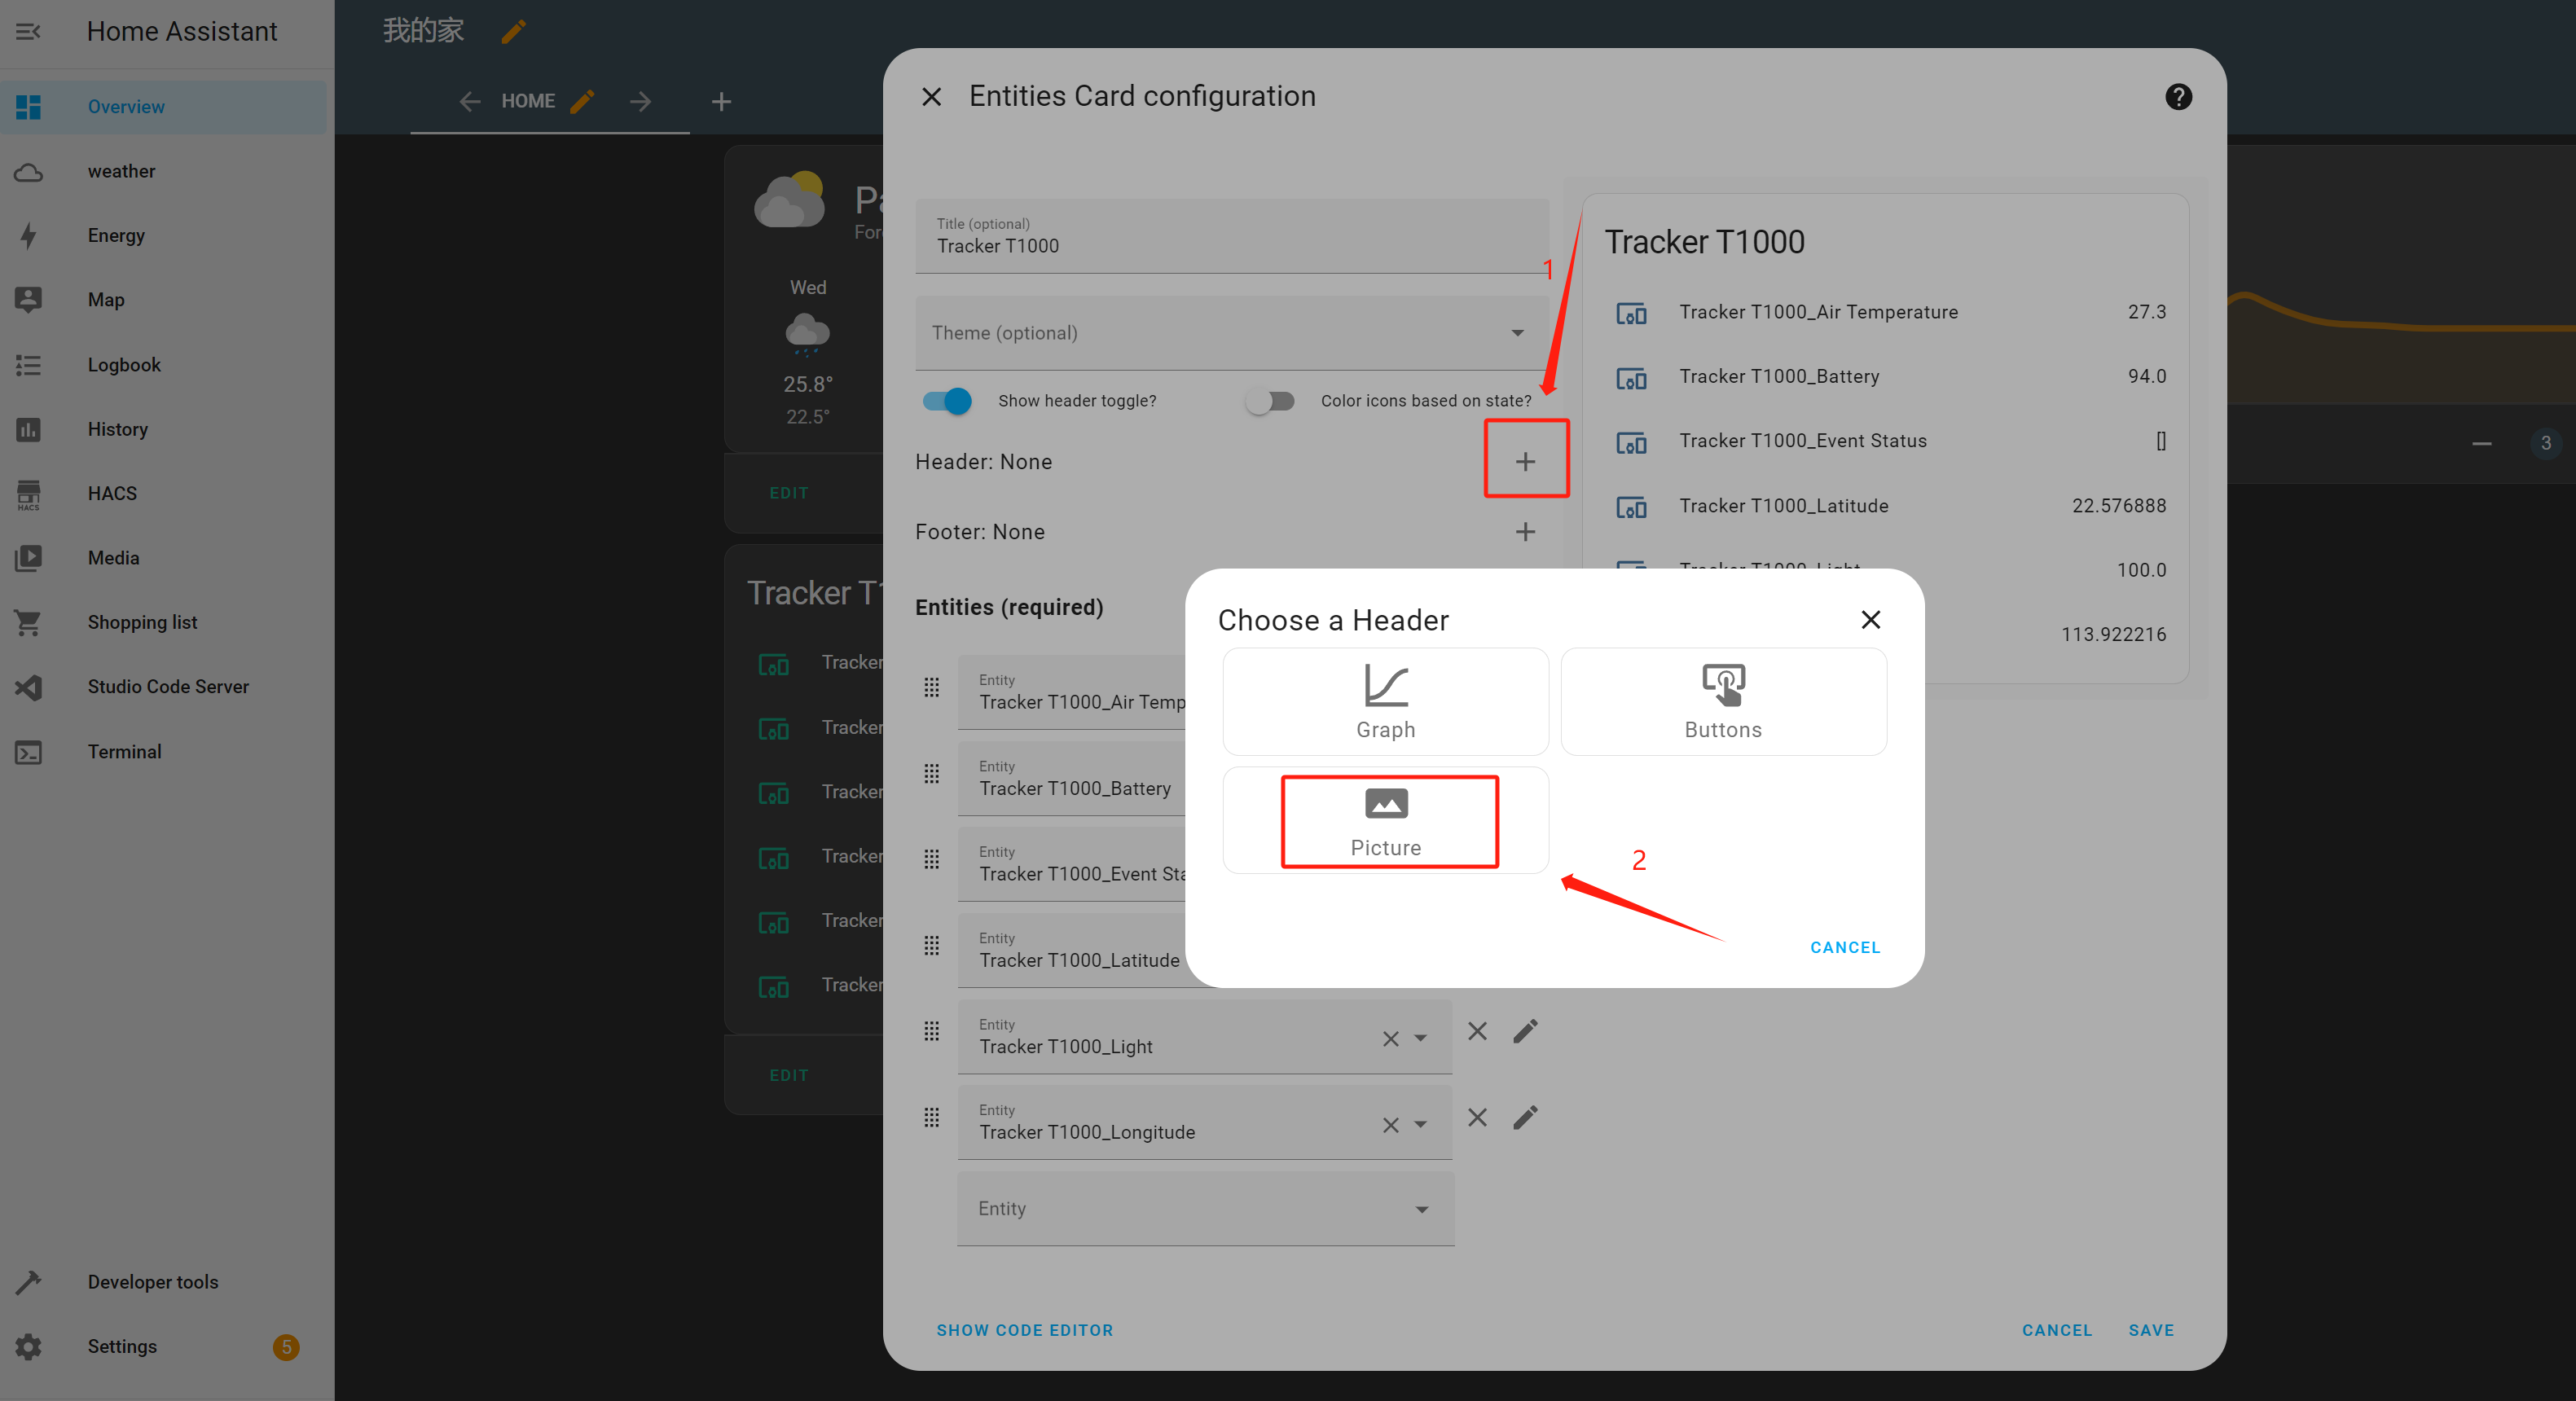2576x1401 pixels.
Task: Grab drag handle for Tracker T1000_Air Temp row
Action: coord(931,687)
